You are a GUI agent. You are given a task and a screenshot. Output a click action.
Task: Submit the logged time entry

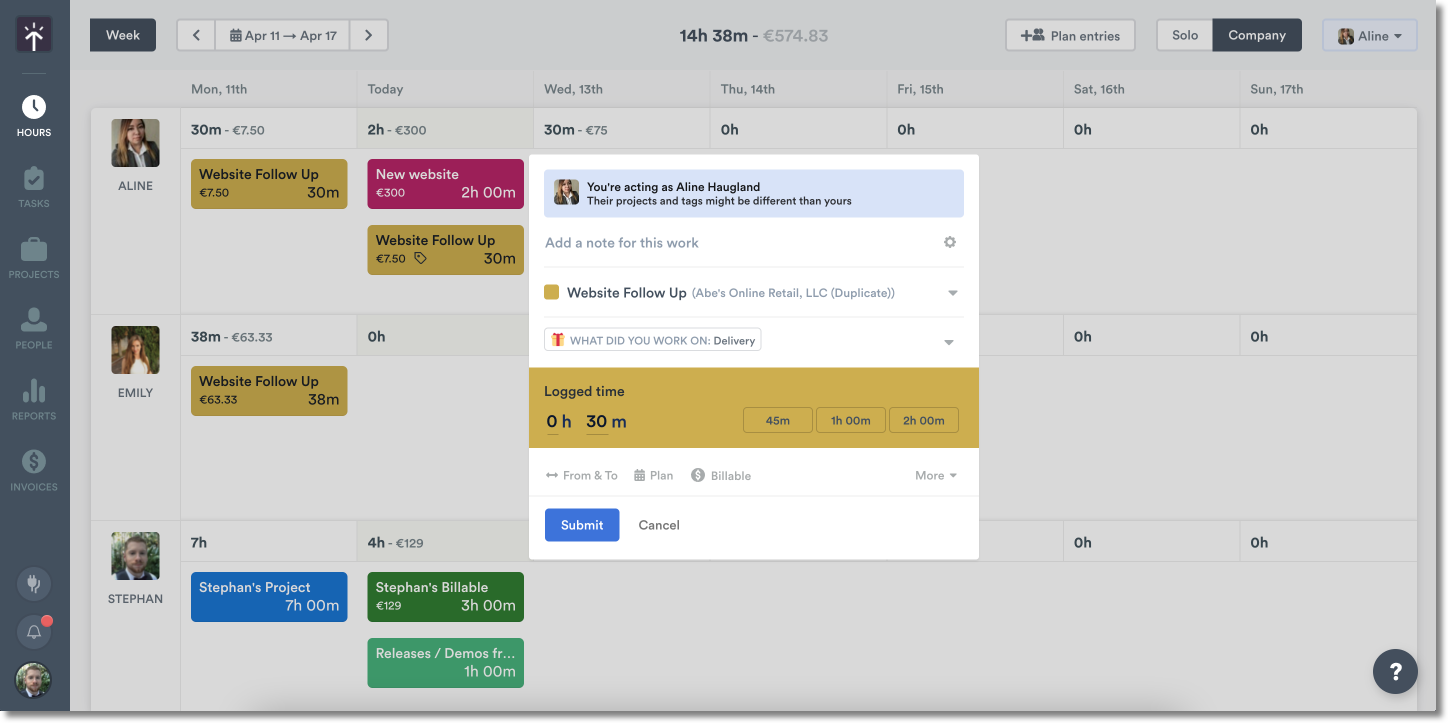click(582, 524)
